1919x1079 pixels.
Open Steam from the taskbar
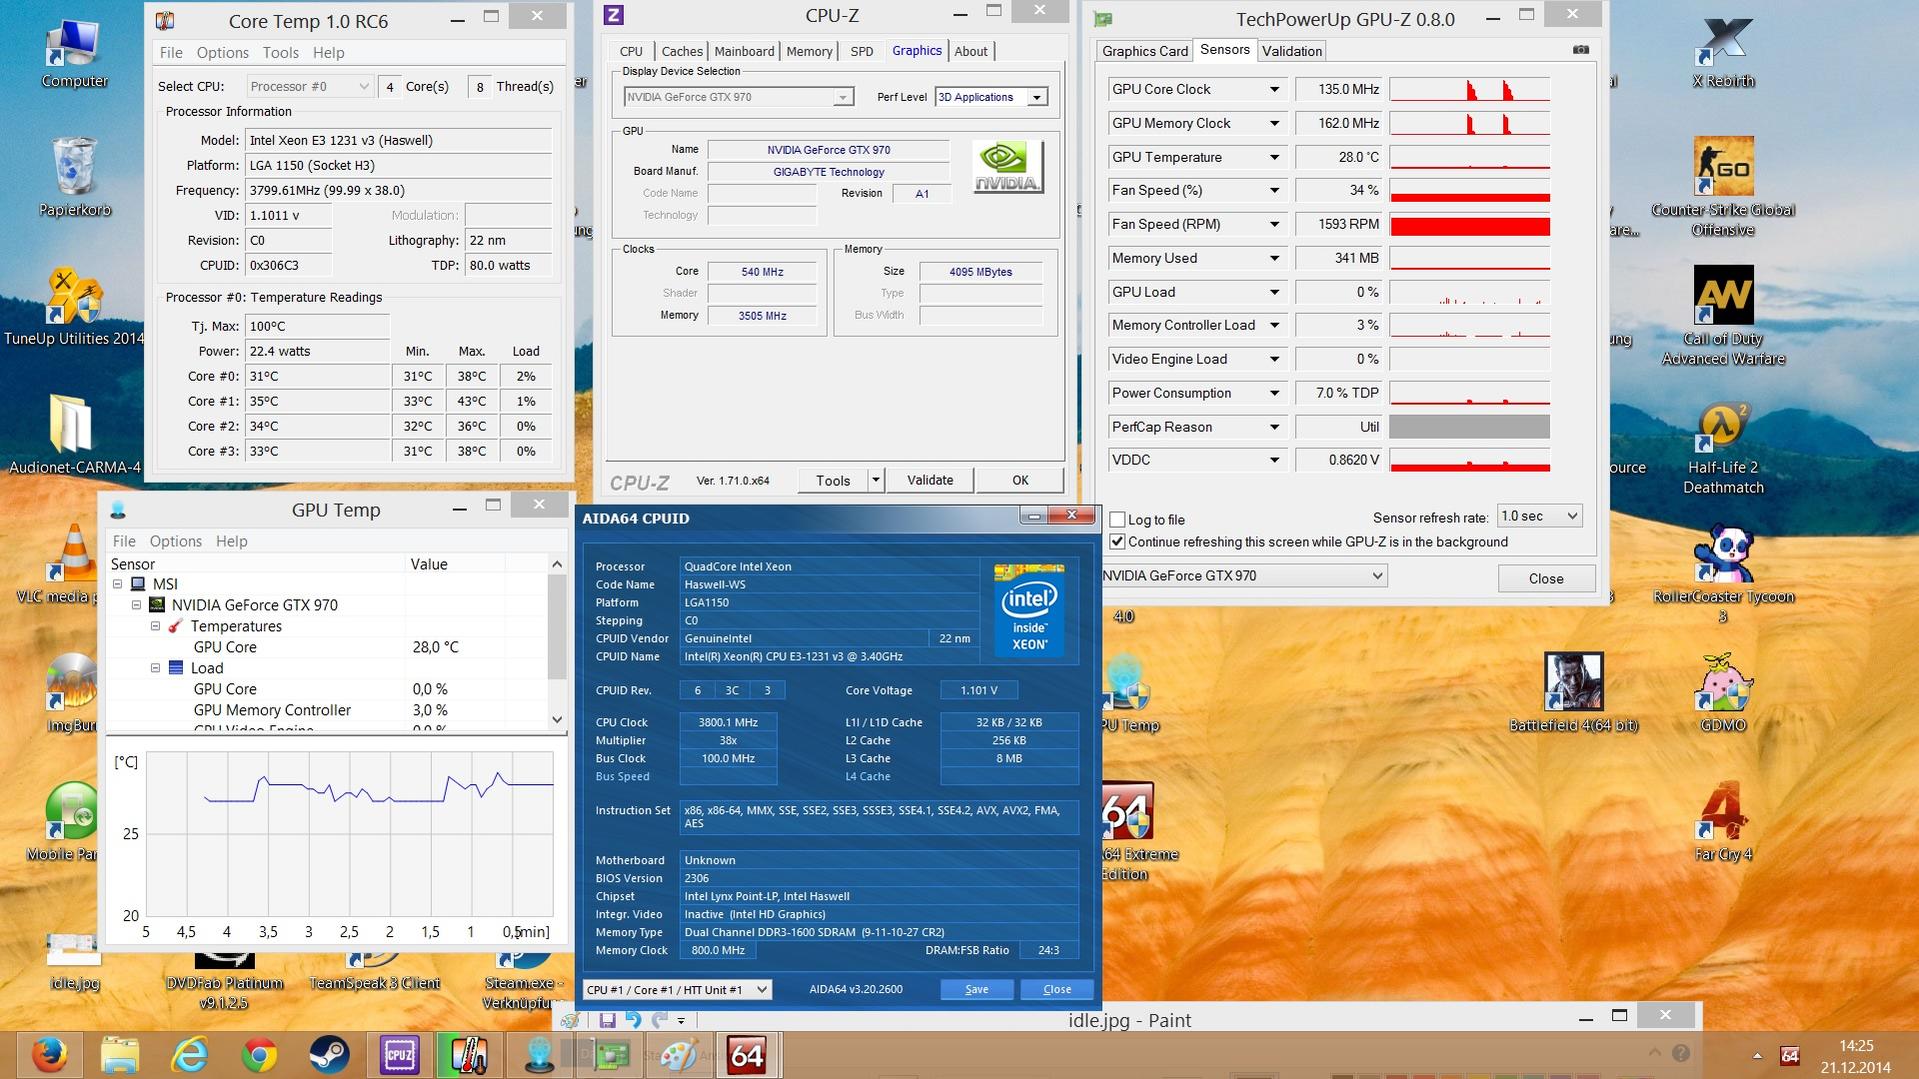pyautogui.click(x=329, y=1055)
